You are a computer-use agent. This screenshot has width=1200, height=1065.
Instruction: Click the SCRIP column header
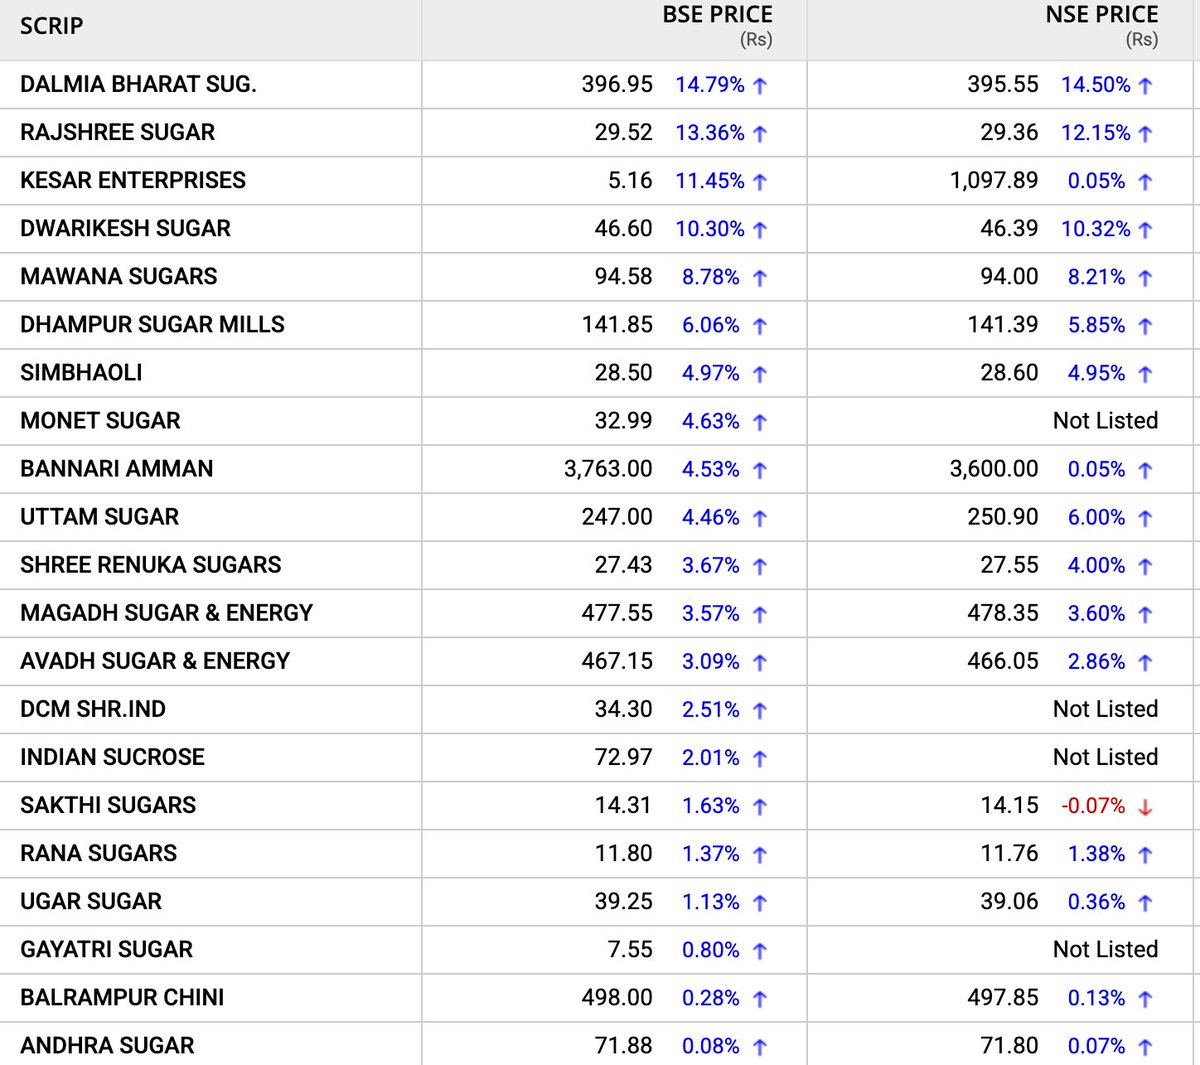[52, 26]
